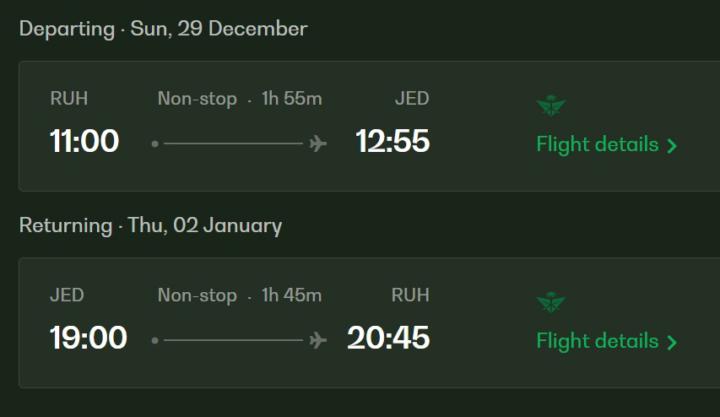Expand the chevron beside departing Flight details
The height and width of the screenshot is (417, 720).
672,146
